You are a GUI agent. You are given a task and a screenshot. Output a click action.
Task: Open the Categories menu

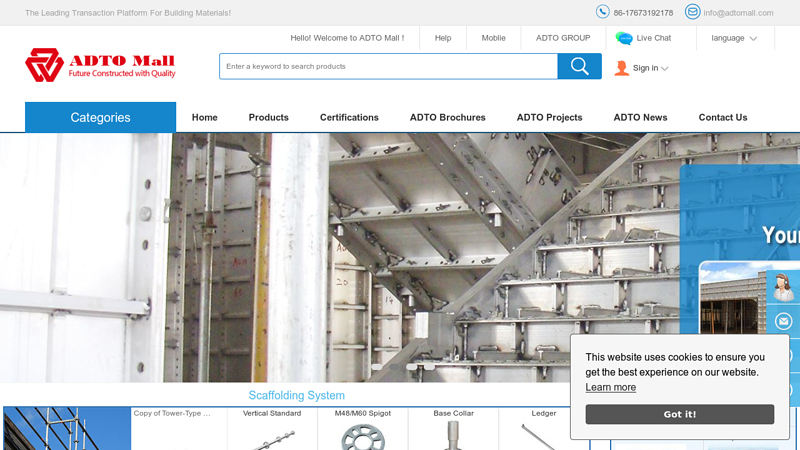101,117
